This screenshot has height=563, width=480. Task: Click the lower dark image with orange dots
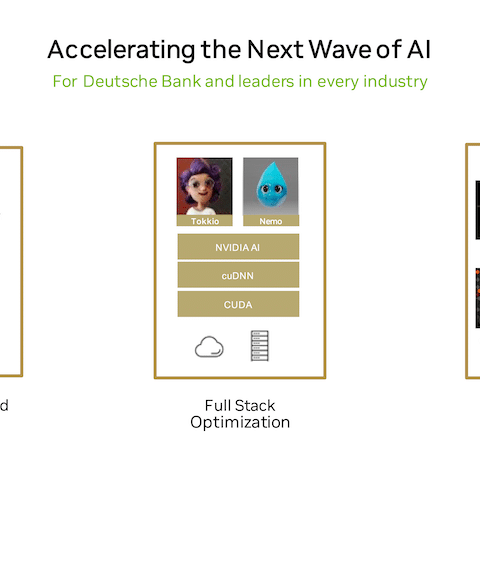pyautogui.click(x=477, y=298)
